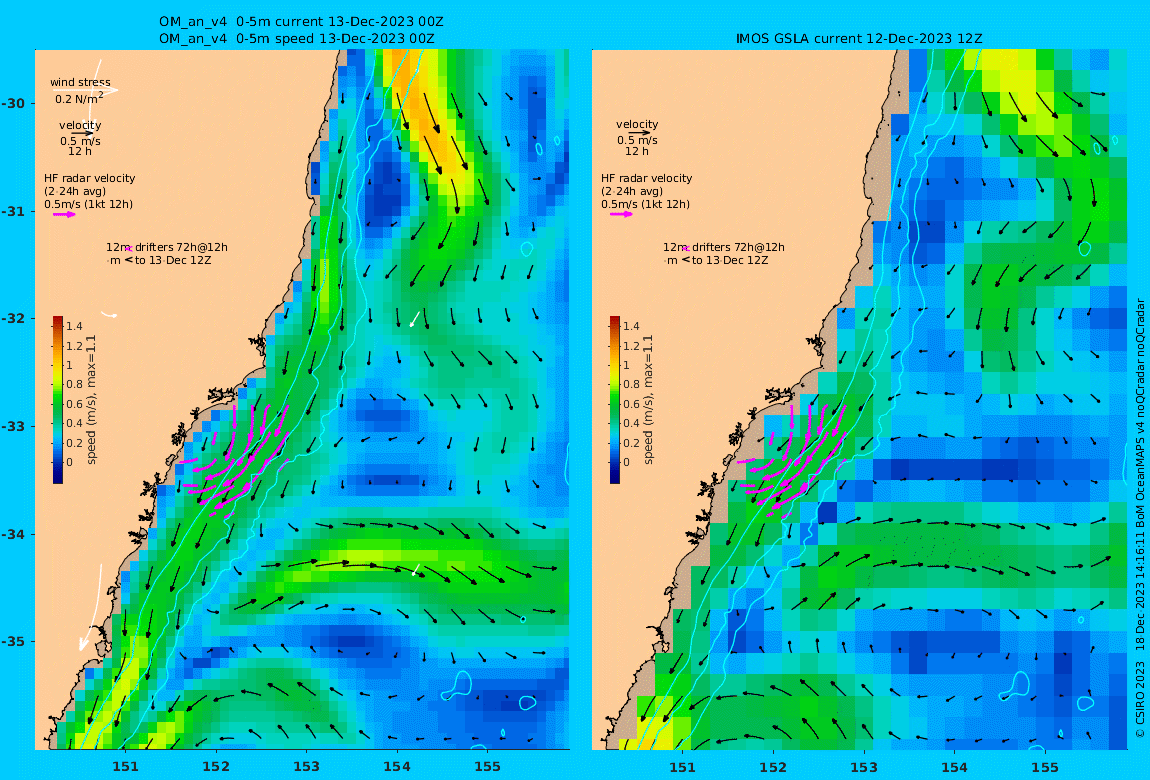Click the magenta HF radar arrow in left legend
This screenshot has height=780, width=1150.
coord(63,214)
